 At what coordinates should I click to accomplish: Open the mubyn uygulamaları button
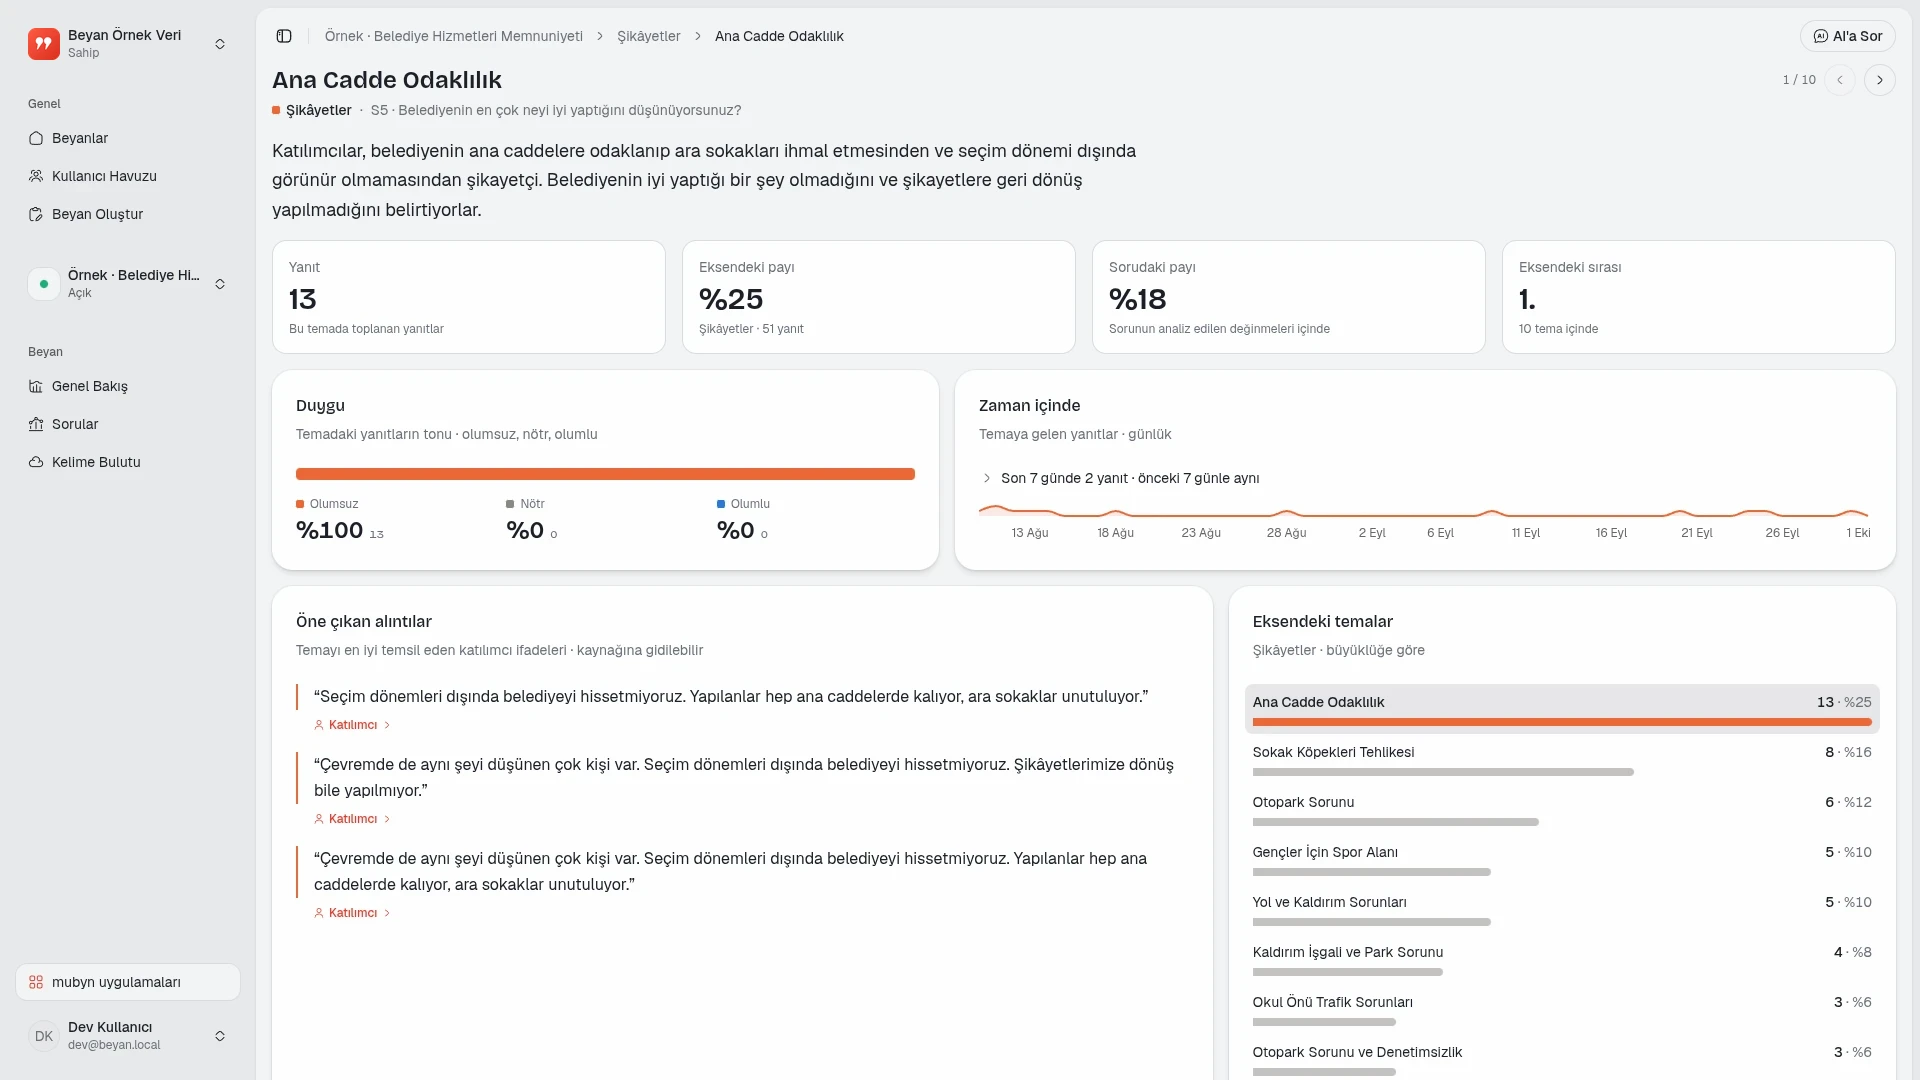click(128, 982)
